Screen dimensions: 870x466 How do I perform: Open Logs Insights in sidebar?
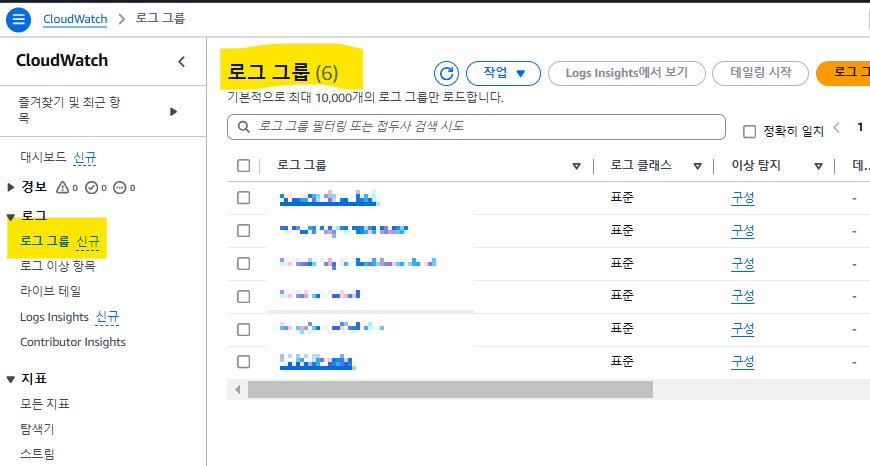tap(54, 317)
